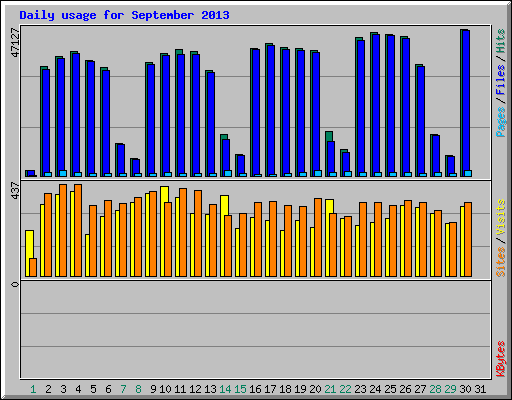Click day label 1 on the x-axis

click(33, 389)
